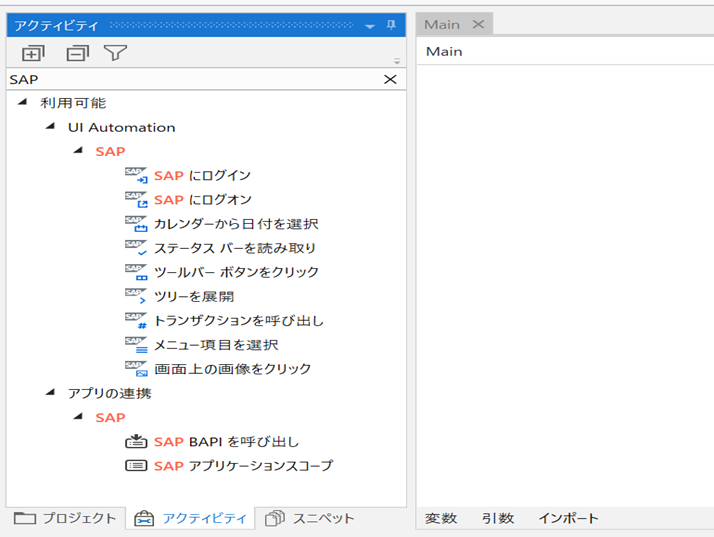Open the 引数 panel
This screenshot has width=714, height=537.
[x=498, y=518]
